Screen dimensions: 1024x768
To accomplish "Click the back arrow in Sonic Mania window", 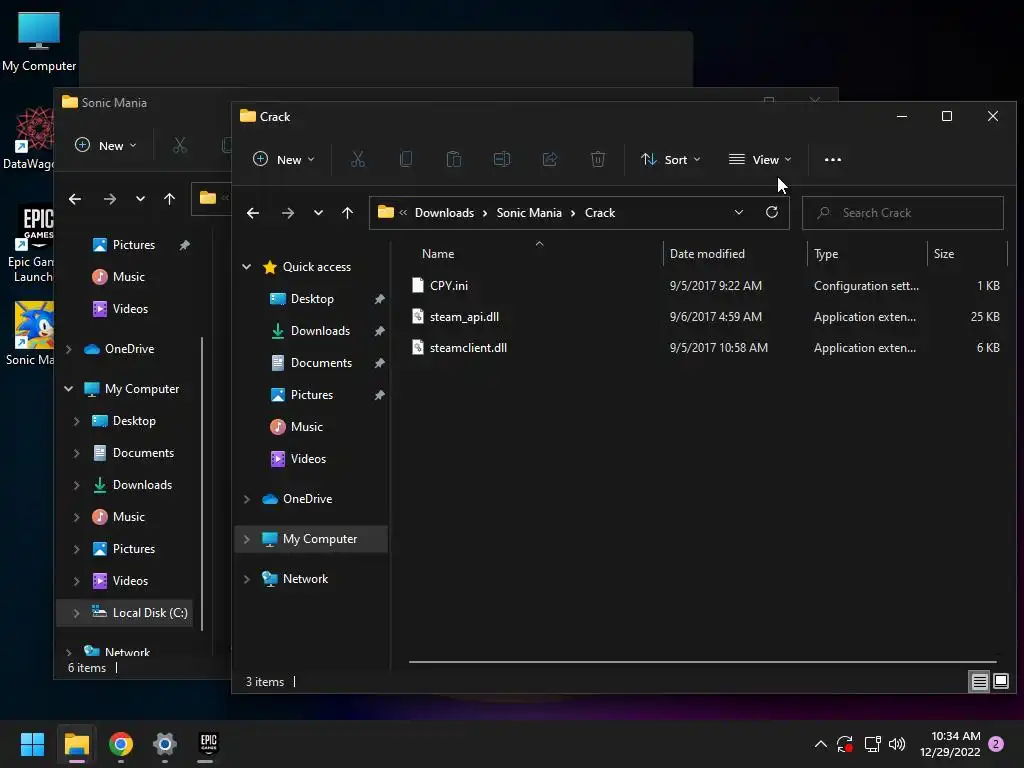I will point(75,199).
